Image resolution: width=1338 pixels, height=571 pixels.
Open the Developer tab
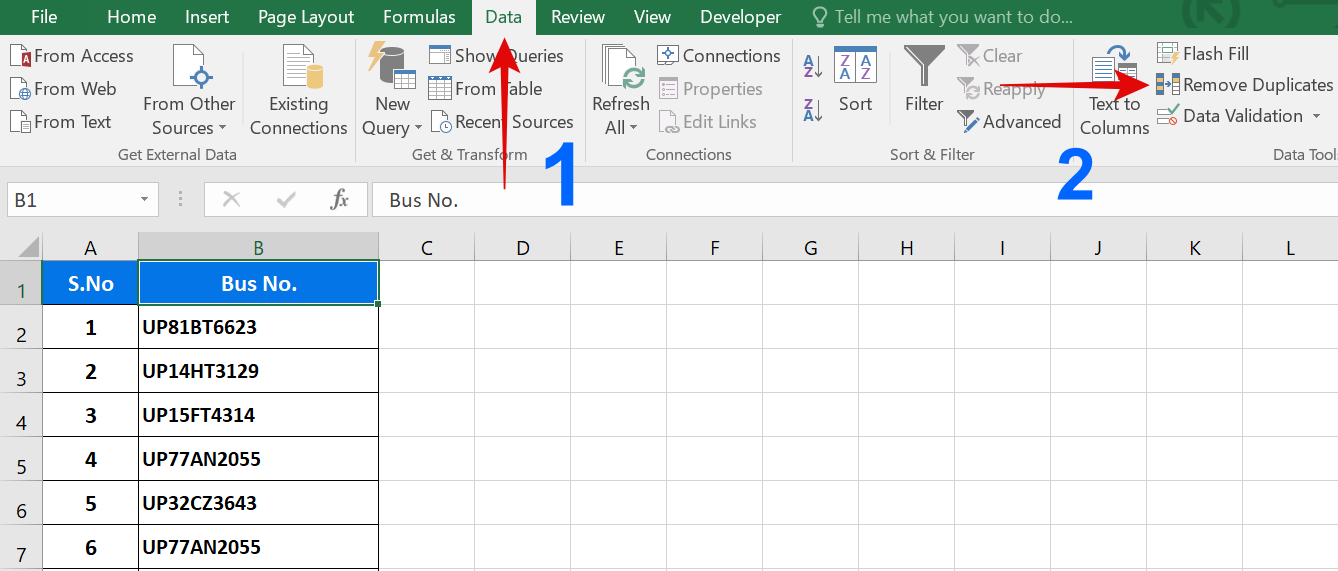pos(740,17)
